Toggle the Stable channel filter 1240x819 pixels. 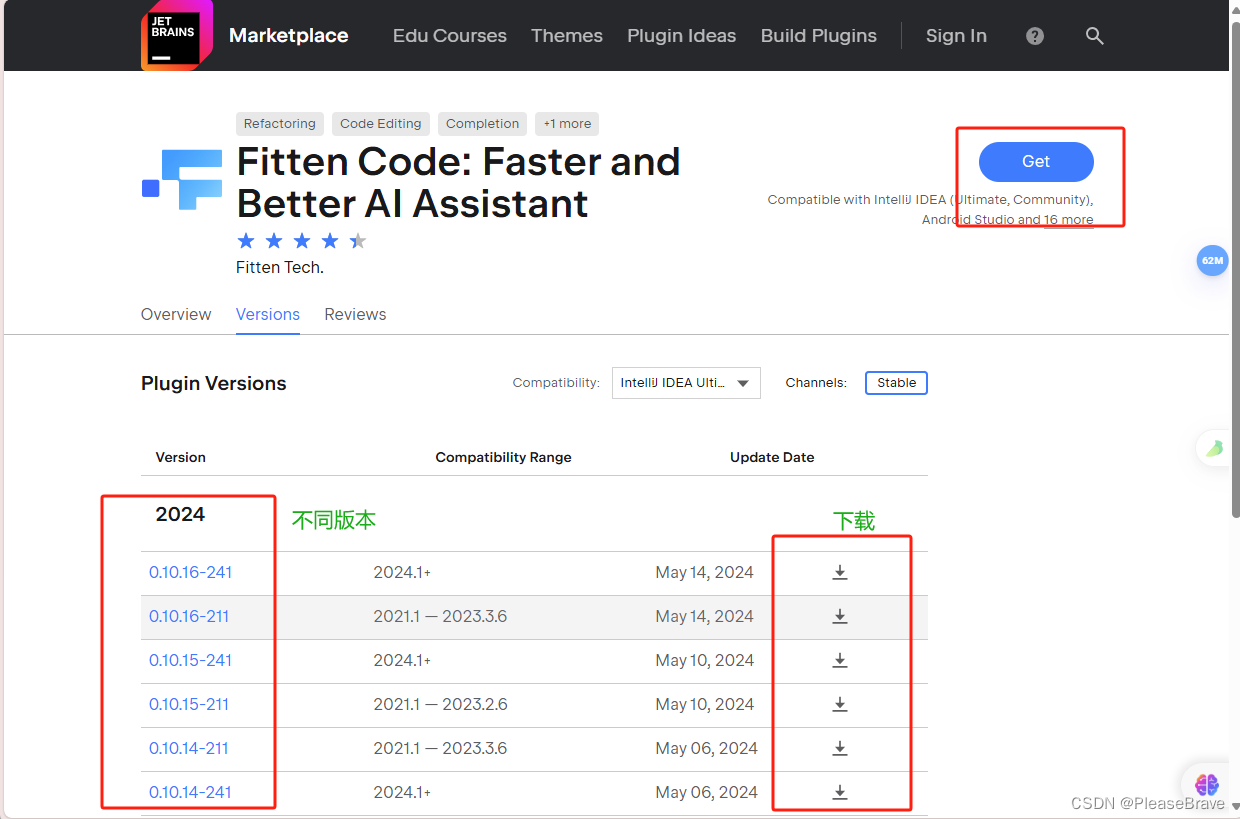click(896, 383)
